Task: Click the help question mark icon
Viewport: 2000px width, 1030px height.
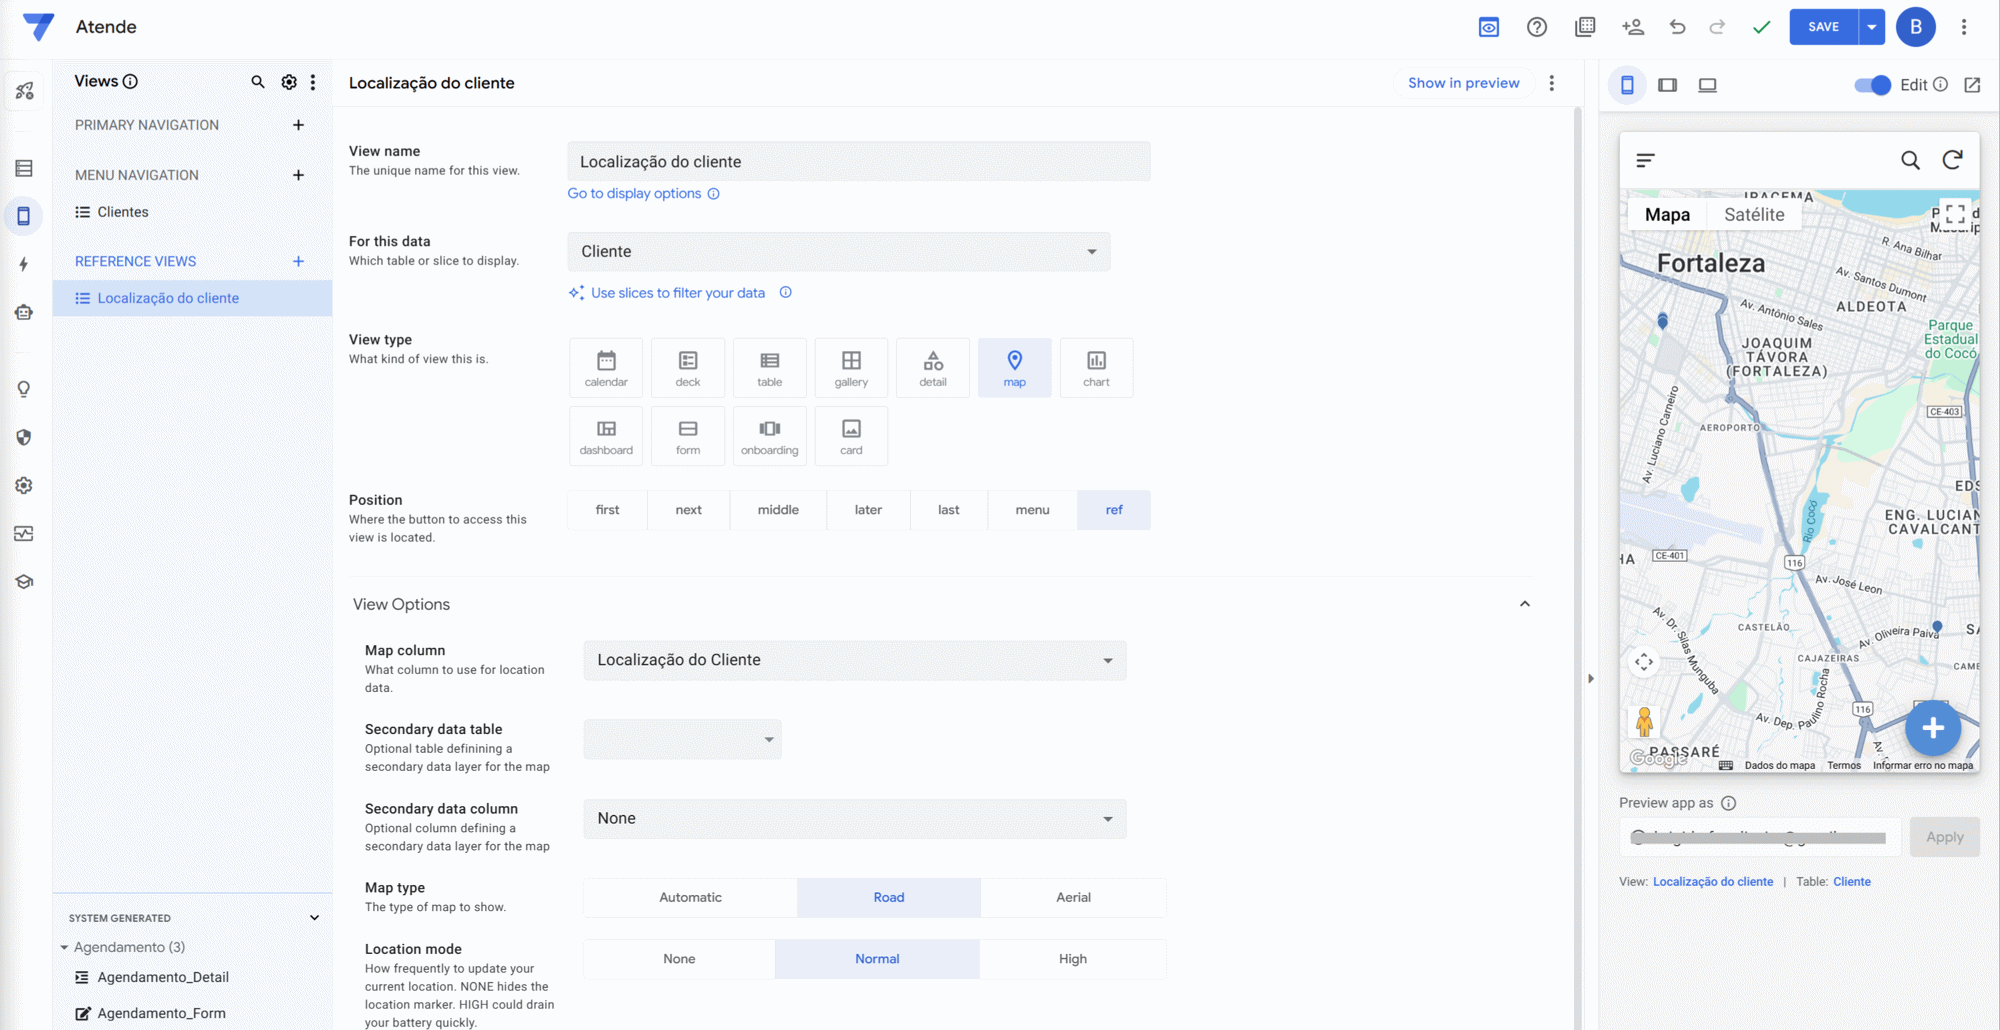Action: 1537,27
